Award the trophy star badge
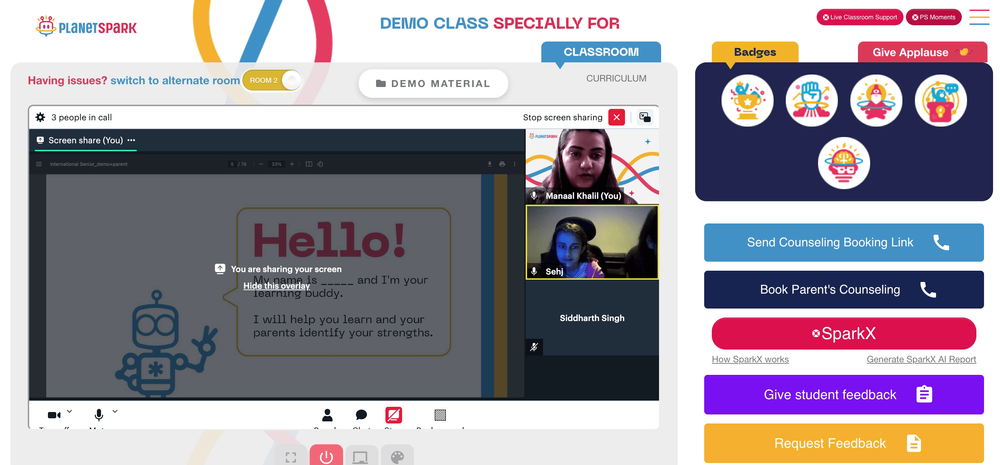This screenshot has width=1000, height=465. (x=747, y=100)
